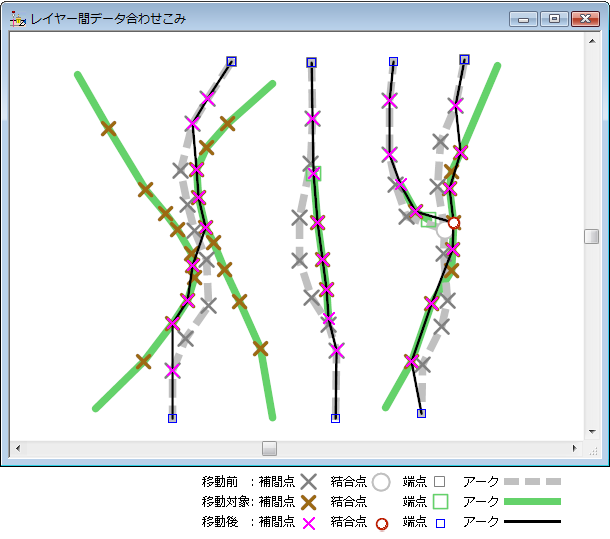Click the '移動対象:' legend label

[x=228, y=502]
